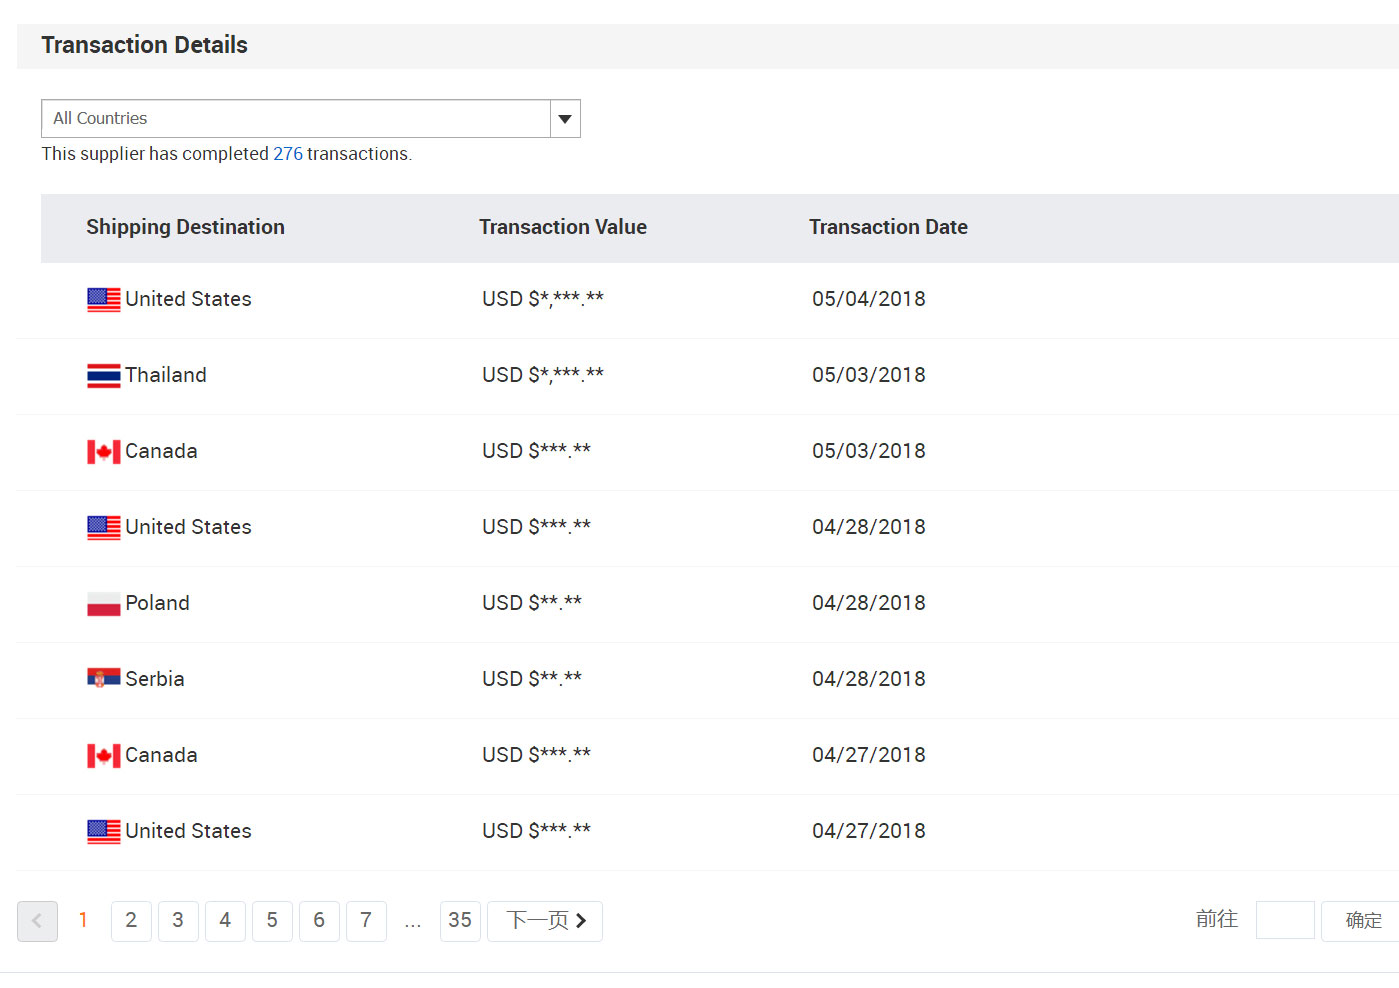Open the All Countries dropdown arrow
Image resolution: width=1399 pixels, height=988 pixels.
565,119
